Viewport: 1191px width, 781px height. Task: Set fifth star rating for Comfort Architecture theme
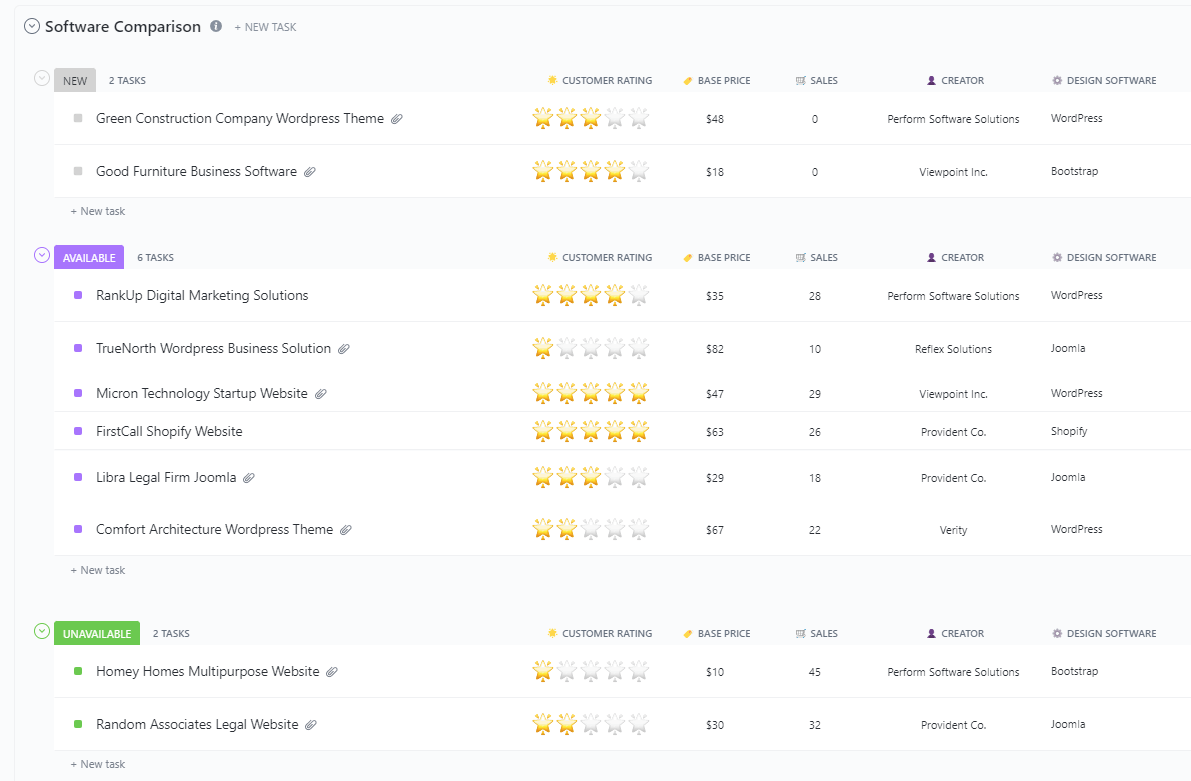[639, 529]
